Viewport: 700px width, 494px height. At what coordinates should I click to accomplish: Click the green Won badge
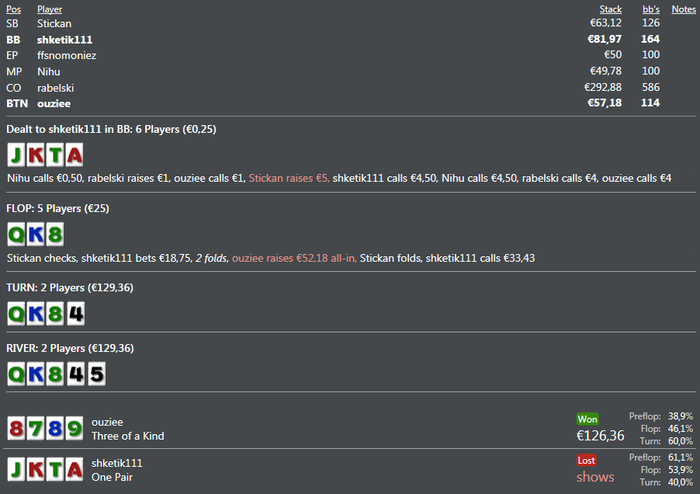[x=587, y=419]
